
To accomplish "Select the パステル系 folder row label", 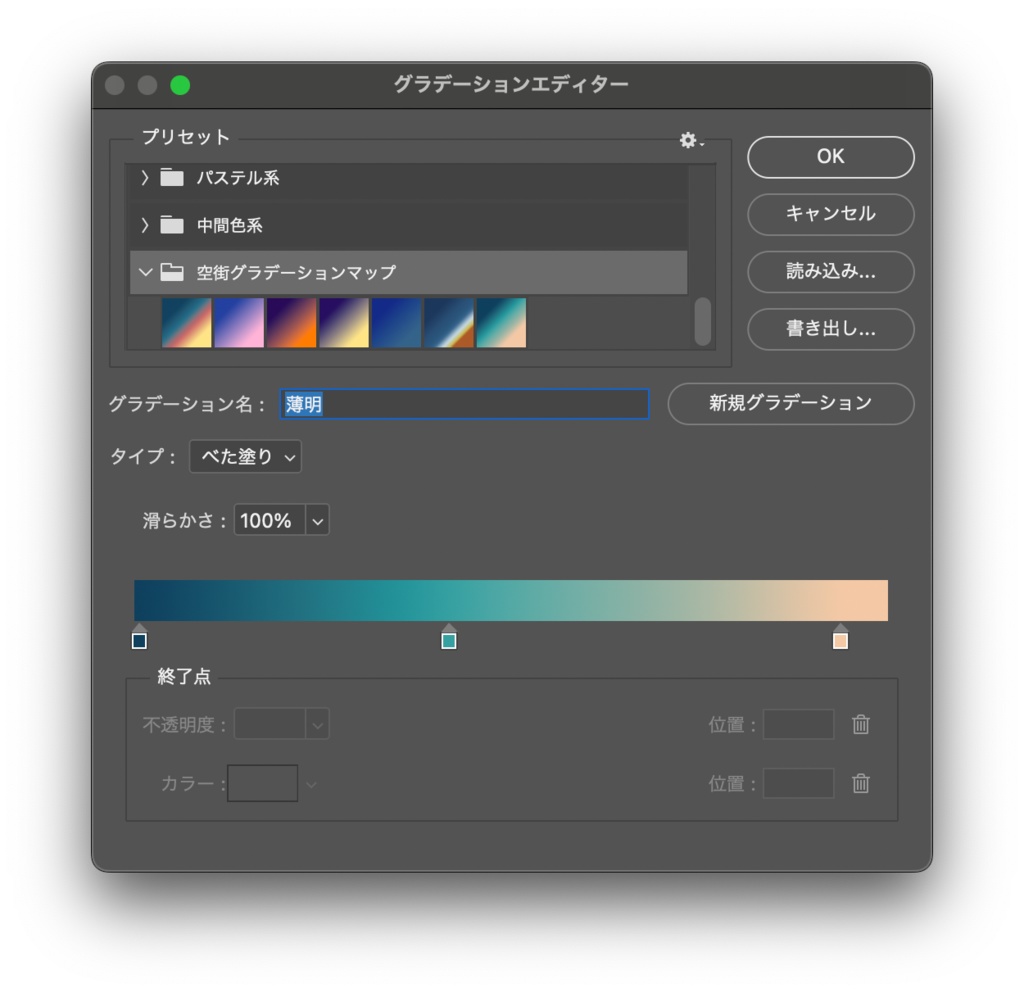I will pyautogui.click(x=238, y=178).
